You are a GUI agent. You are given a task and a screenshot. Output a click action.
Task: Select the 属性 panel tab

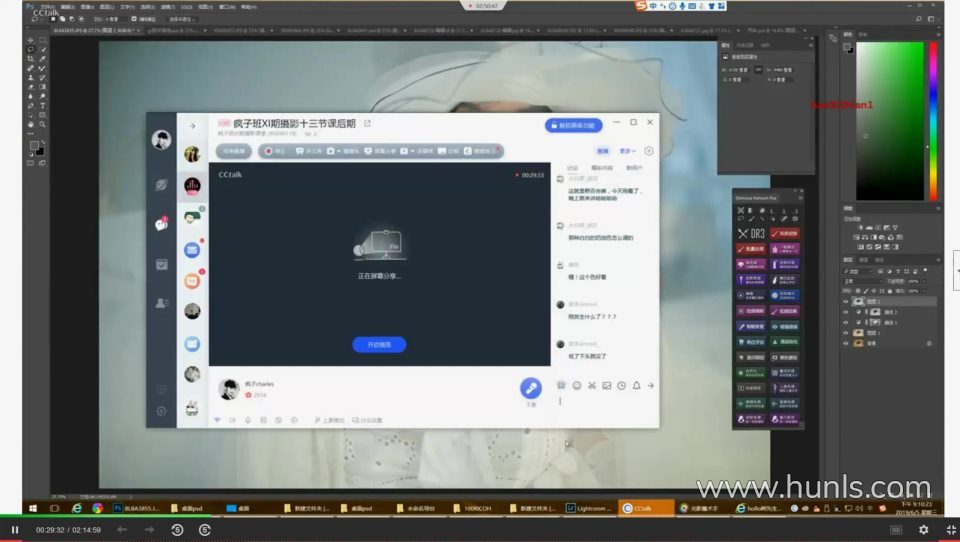coord(726,45)
